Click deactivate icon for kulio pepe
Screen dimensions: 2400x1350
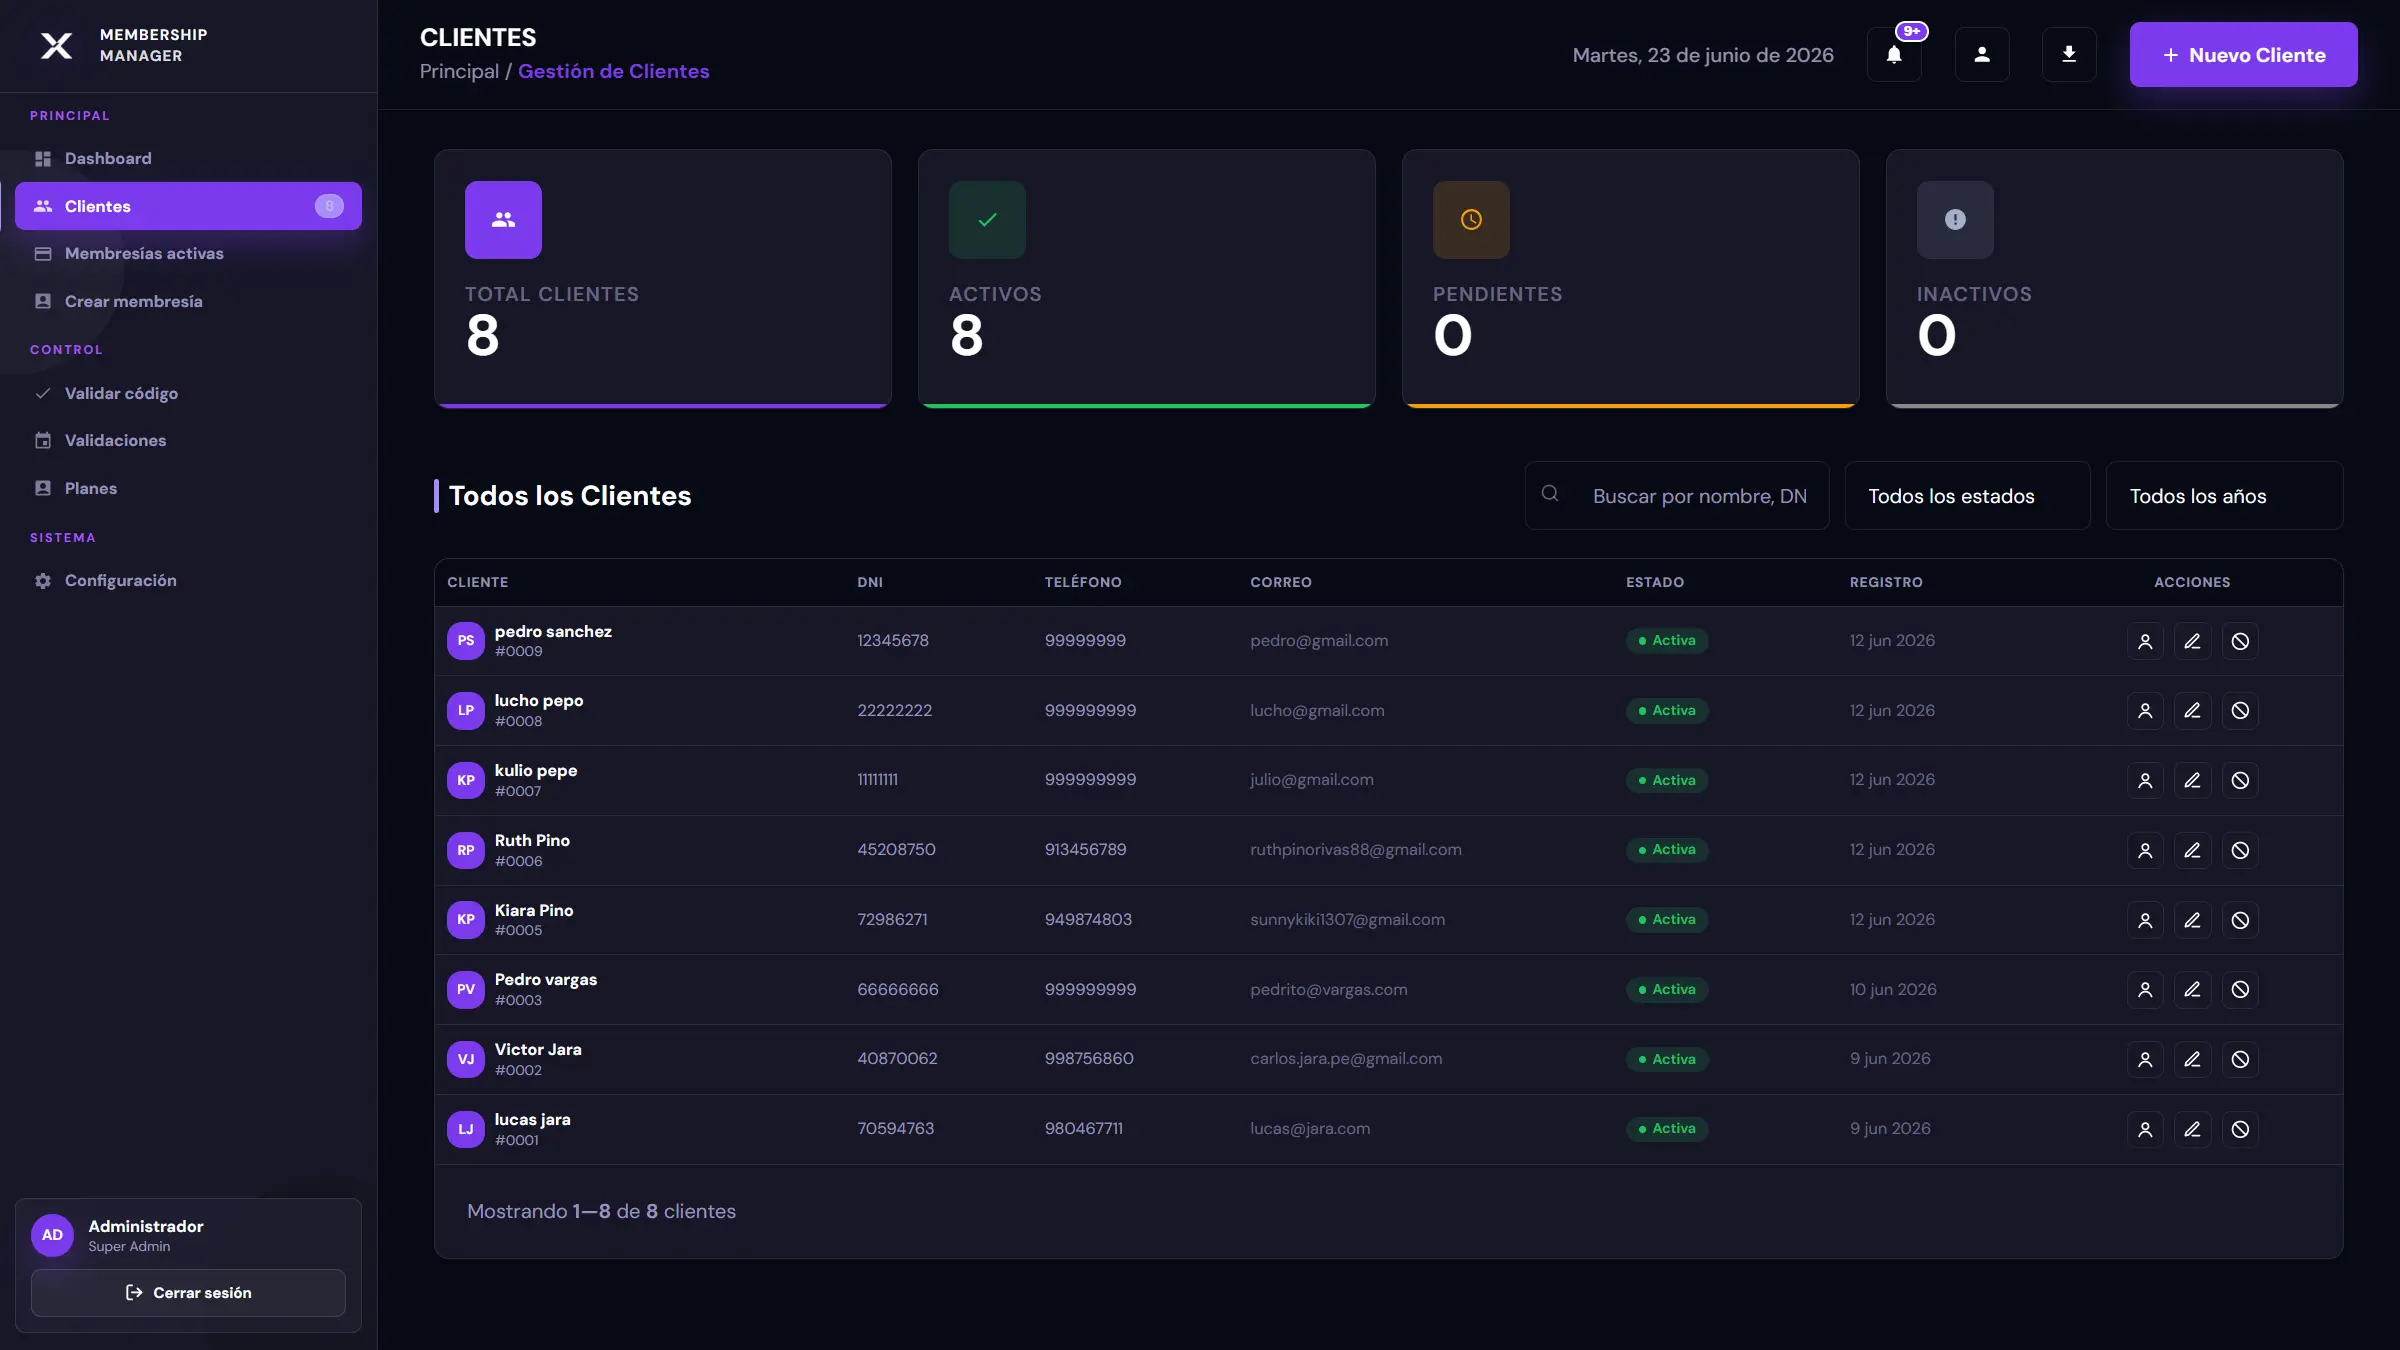[x=2240, y=780]
